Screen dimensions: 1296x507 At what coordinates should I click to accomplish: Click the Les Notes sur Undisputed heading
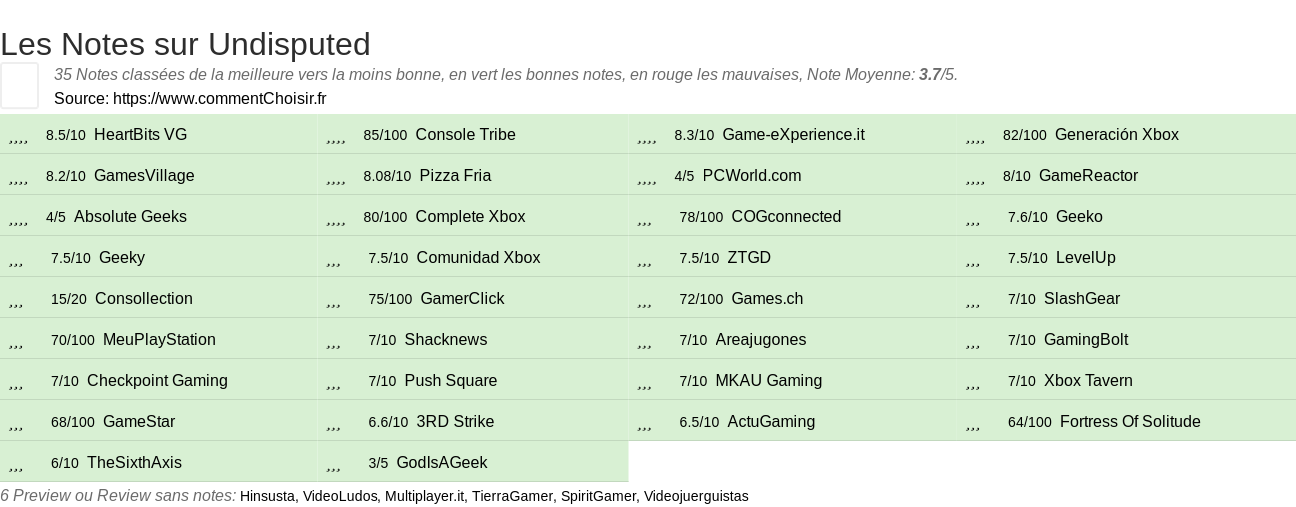pos(185,44)
